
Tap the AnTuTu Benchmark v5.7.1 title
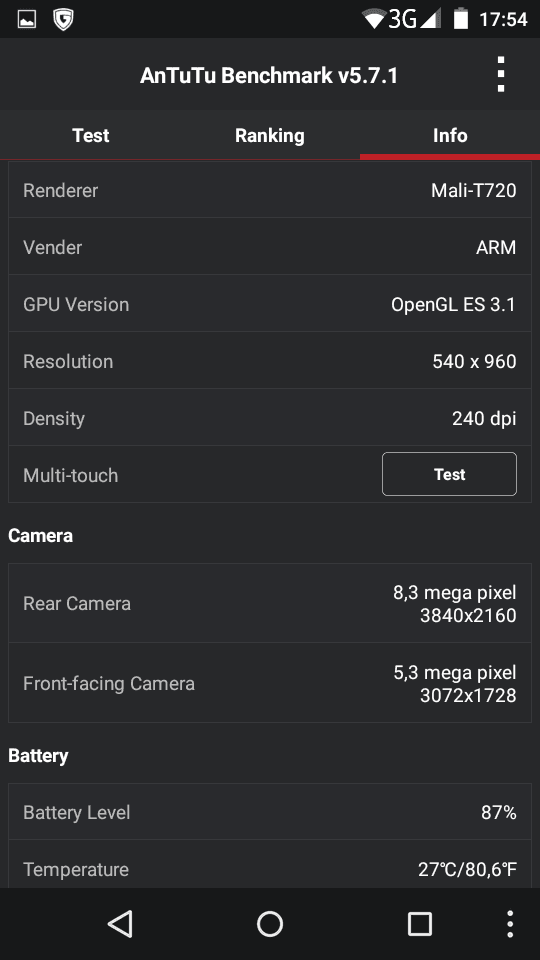point(269,76)
